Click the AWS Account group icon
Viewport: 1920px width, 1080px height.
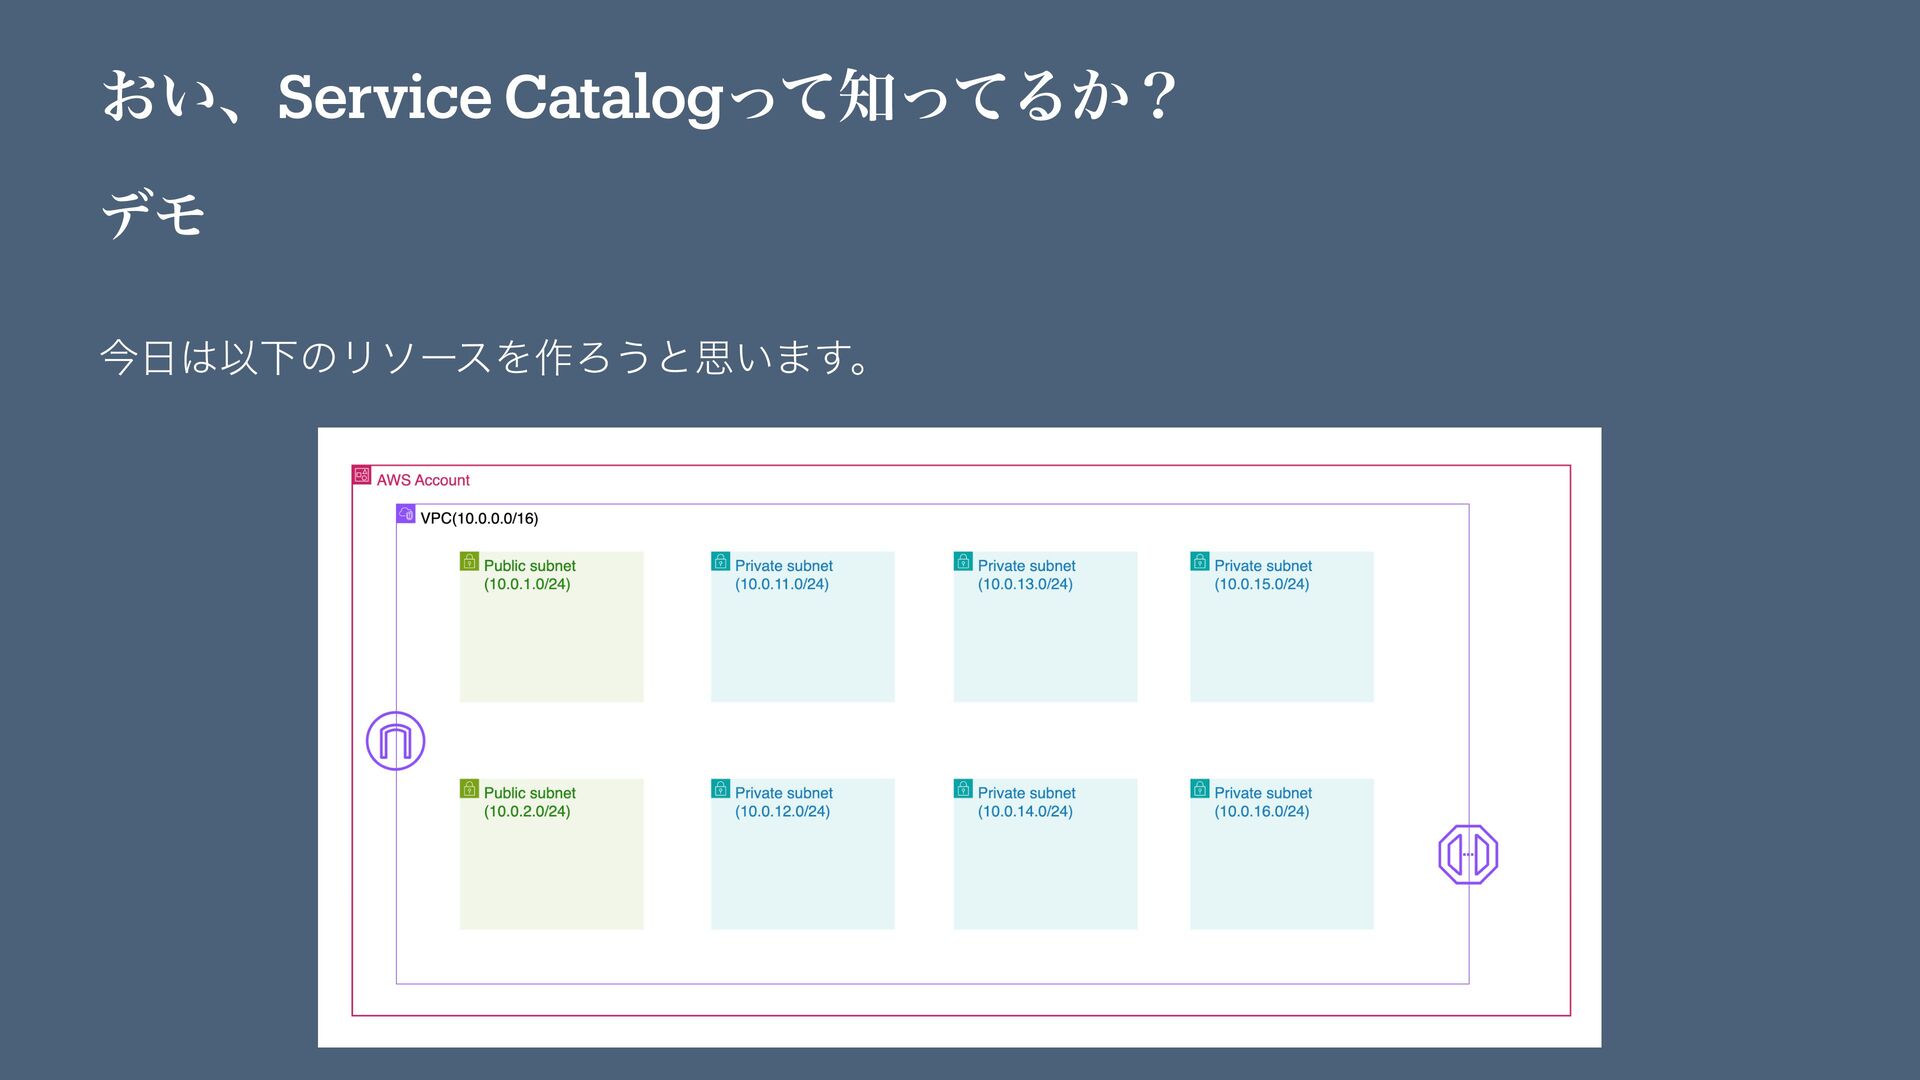[x=362, y=475]
